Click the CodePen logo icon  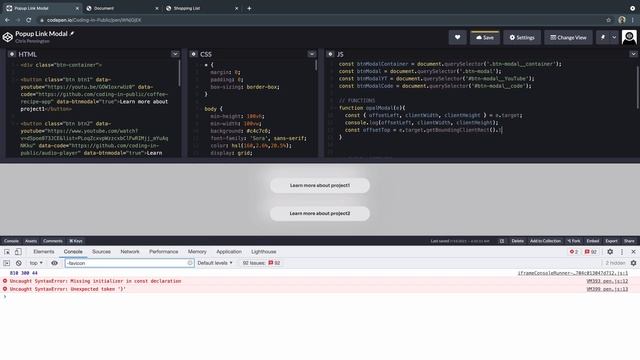click(7, 37)
